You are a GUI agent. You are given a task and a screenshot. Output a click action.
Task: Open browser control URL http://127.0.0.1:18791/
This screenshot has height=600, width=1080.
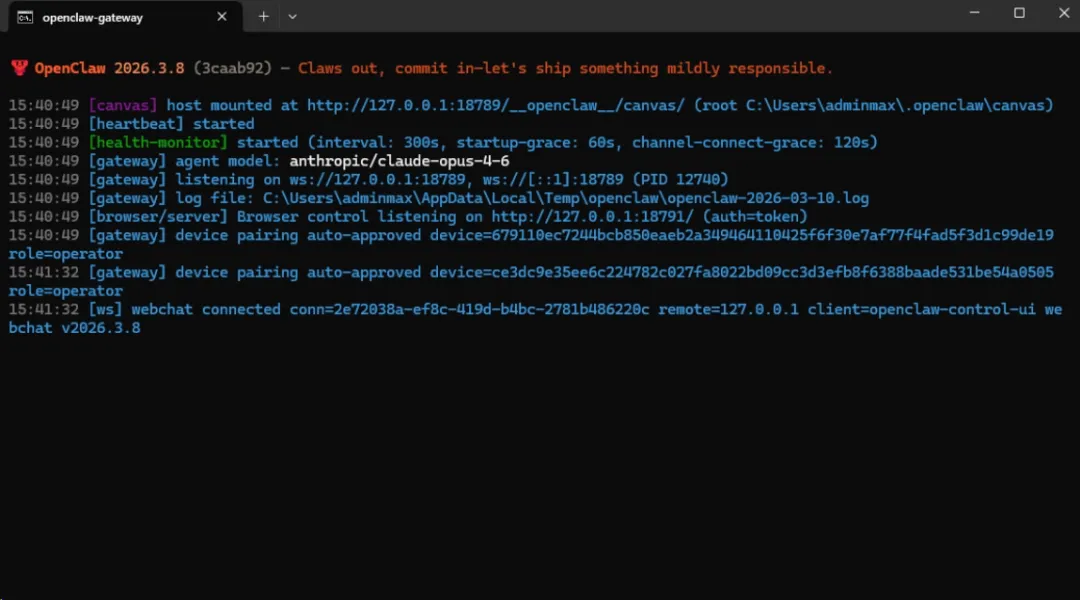[592, 217]
